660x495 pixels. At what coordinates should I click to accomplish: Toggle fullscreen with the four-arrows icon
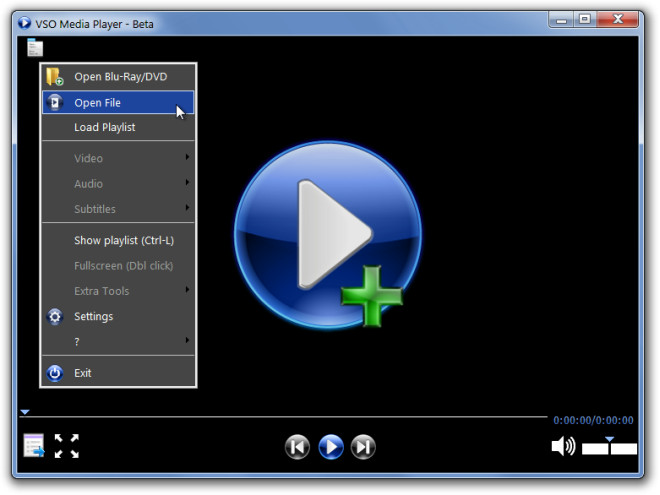click(67, 446)
